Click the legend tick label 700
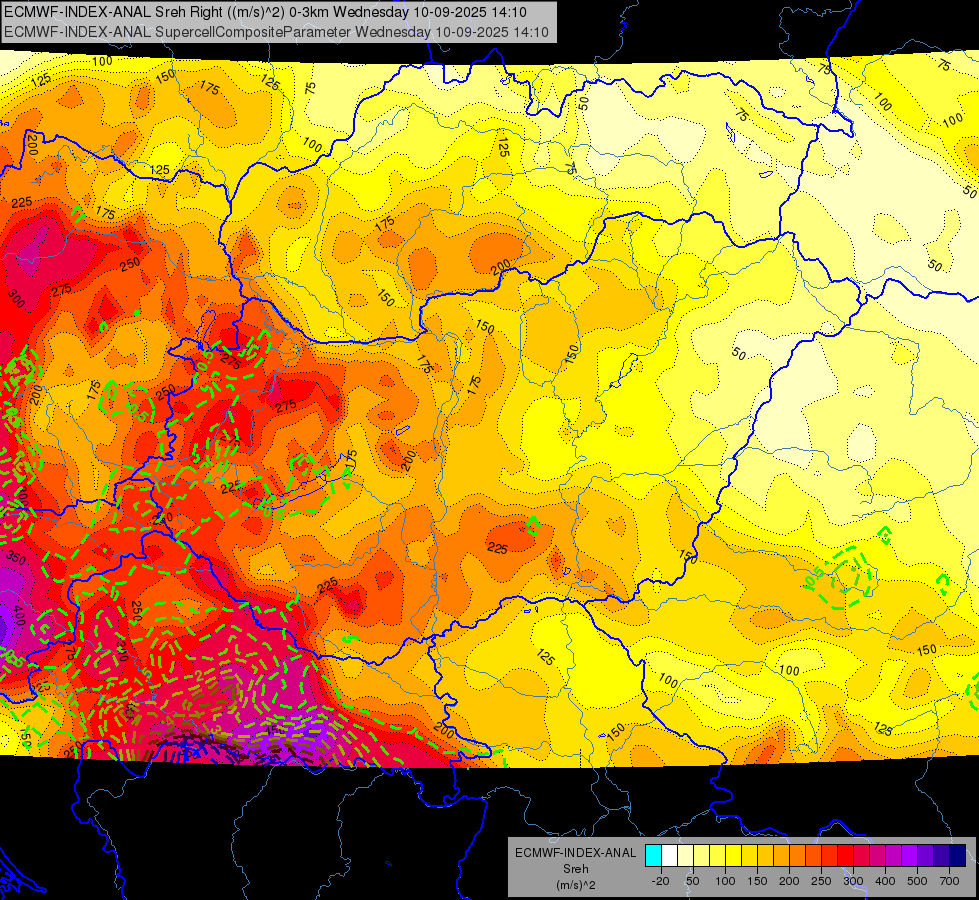Viewport: 979px width, 900px height. click(x=950, y=881)
